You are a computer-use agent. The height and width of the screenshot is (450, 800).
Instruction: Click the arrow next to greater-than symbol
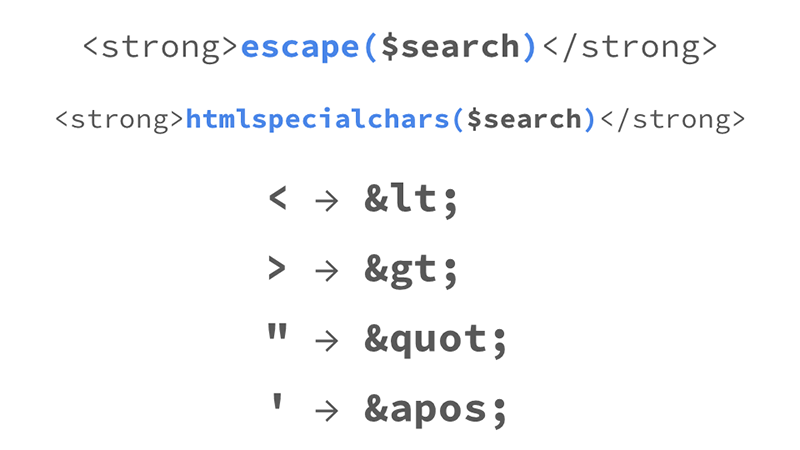point(326,270)
